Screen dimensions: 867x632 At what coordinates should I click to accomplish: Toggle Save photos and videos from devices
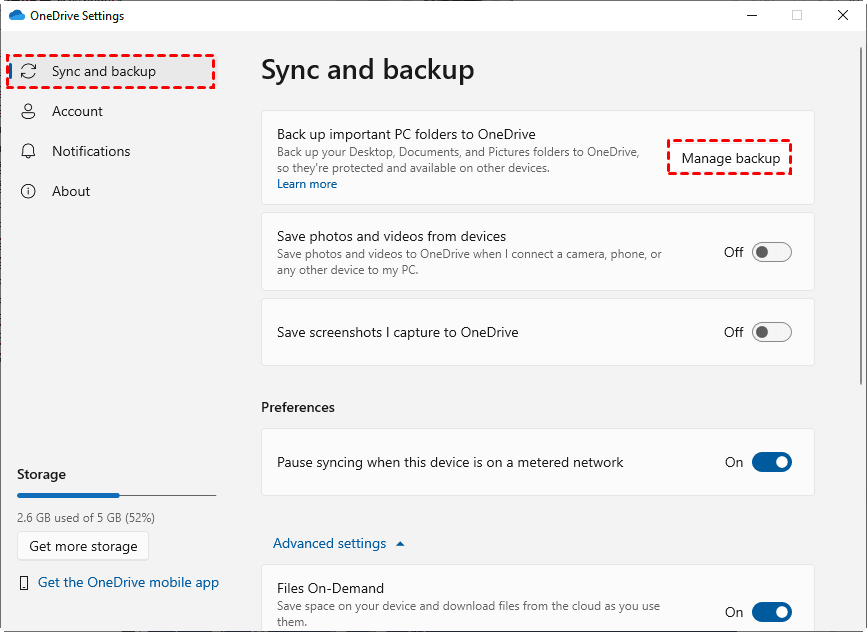point(771,252)
